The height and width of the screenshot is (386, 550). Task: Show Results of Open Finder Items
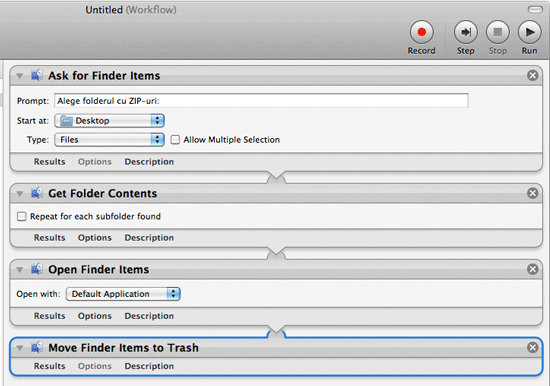[x=49, y=316]
